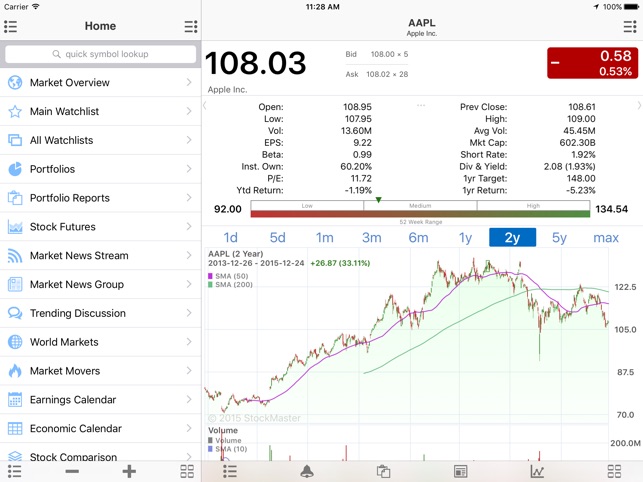
Task: Select the 1d chart range tab
Action: tap(230, 238)
